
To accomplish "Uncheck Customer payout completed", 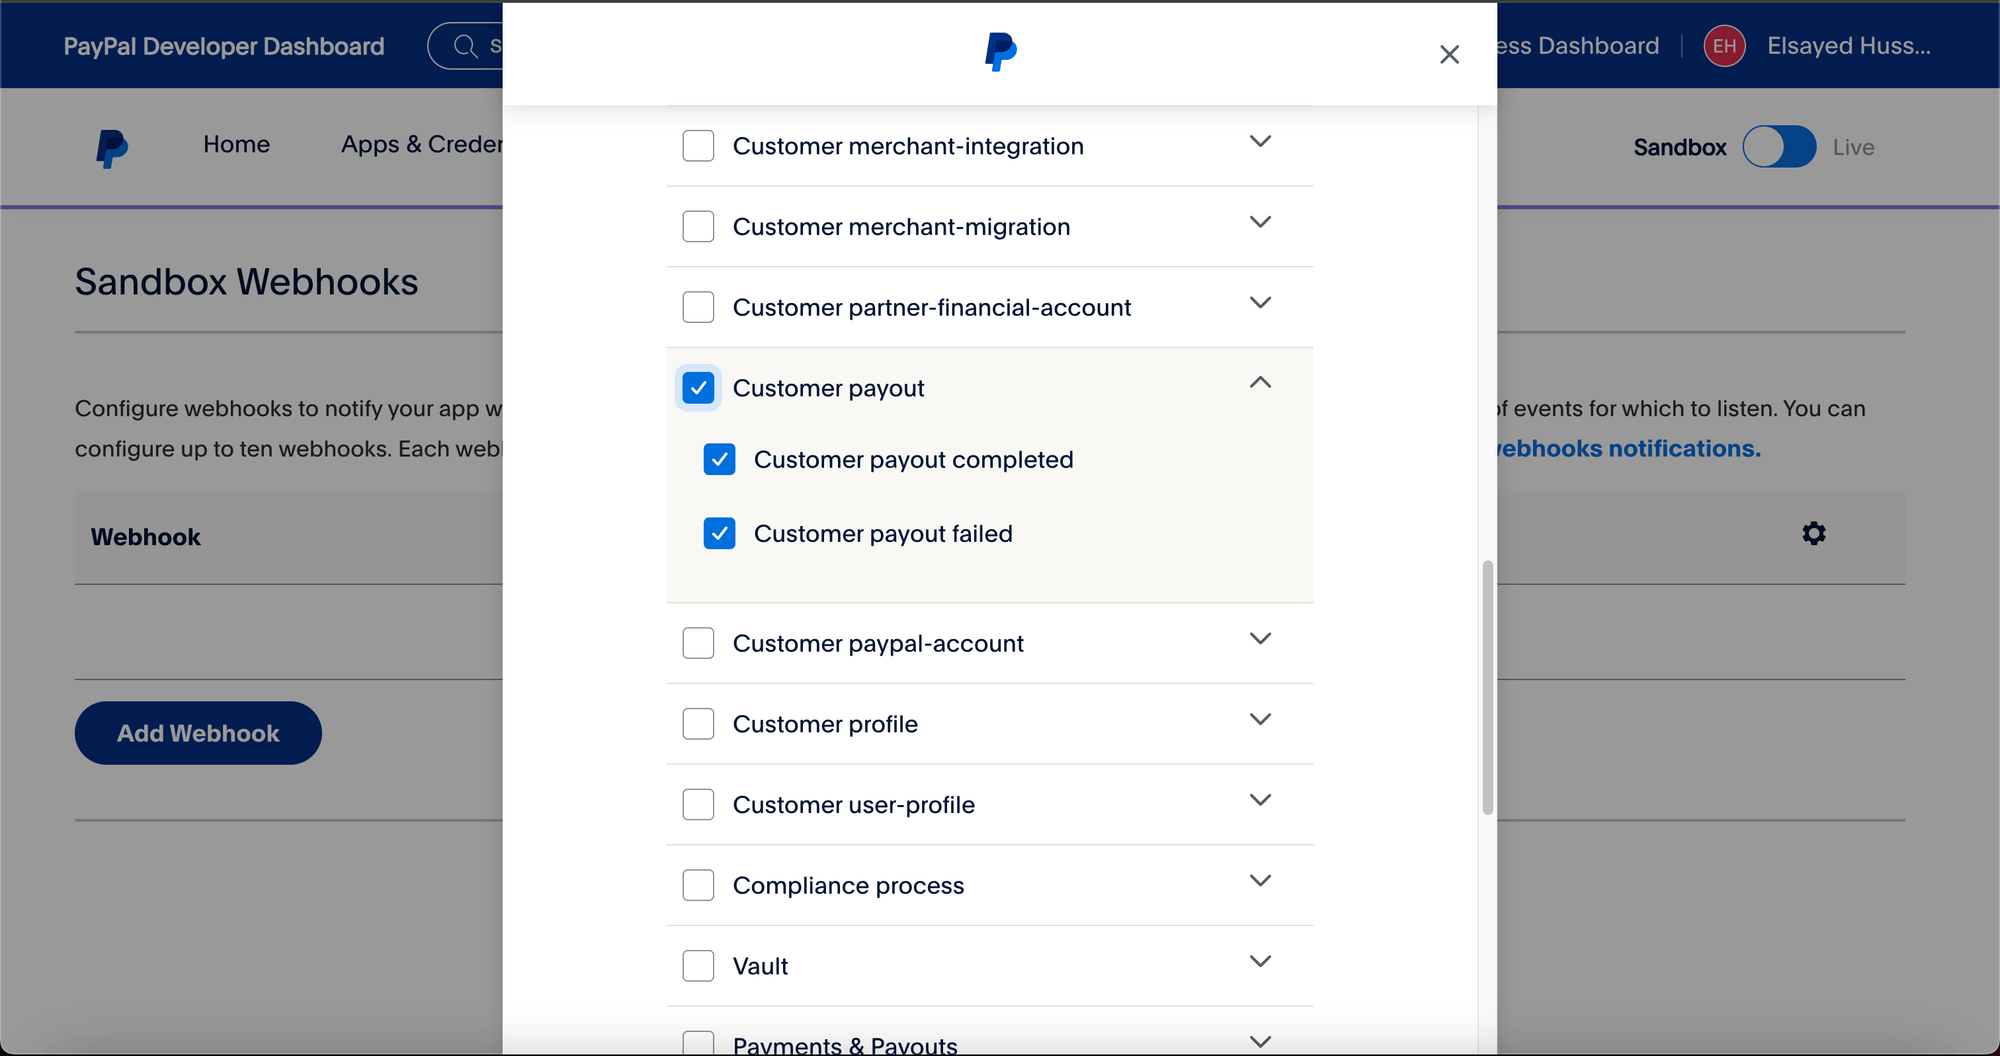I will (x=719, y=460).
